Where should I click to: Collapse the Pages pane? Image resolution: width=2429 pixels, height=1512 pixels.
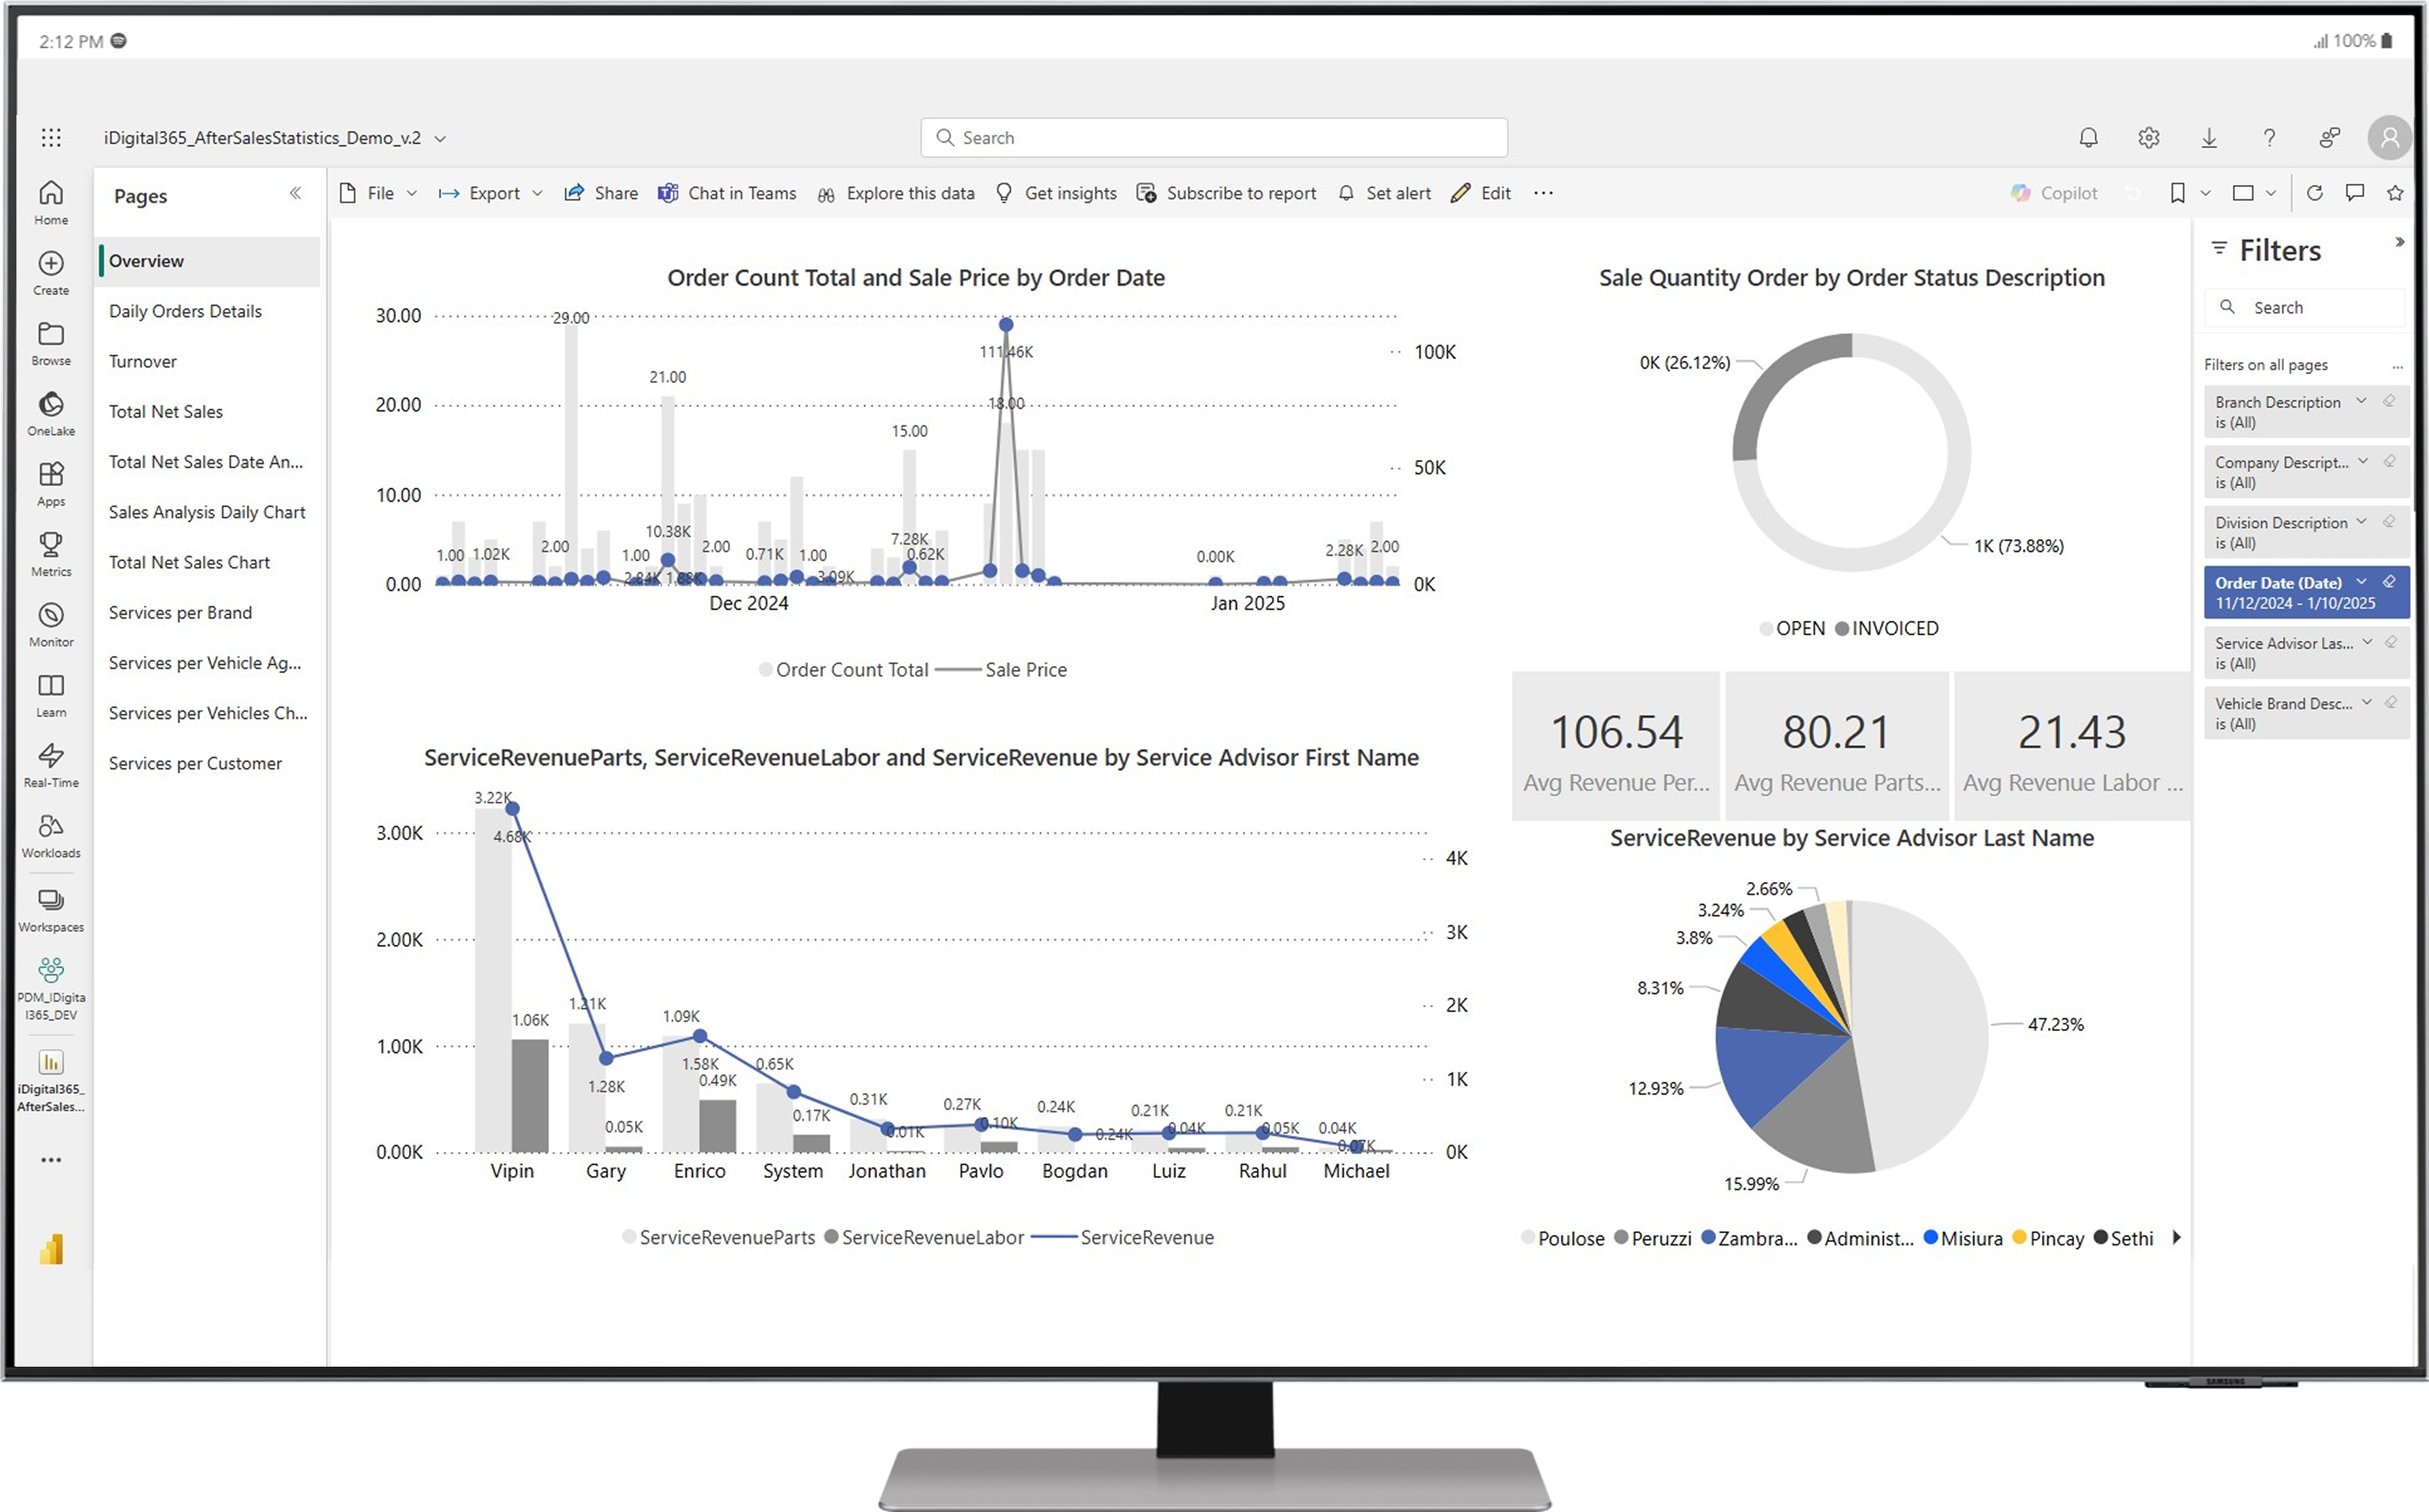coord(295,194)
